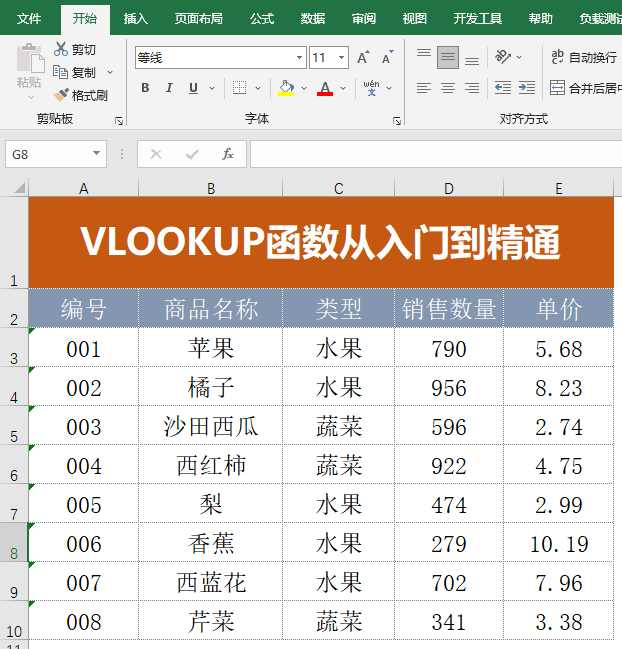
Task: Align text left
Action: (424, 88)
